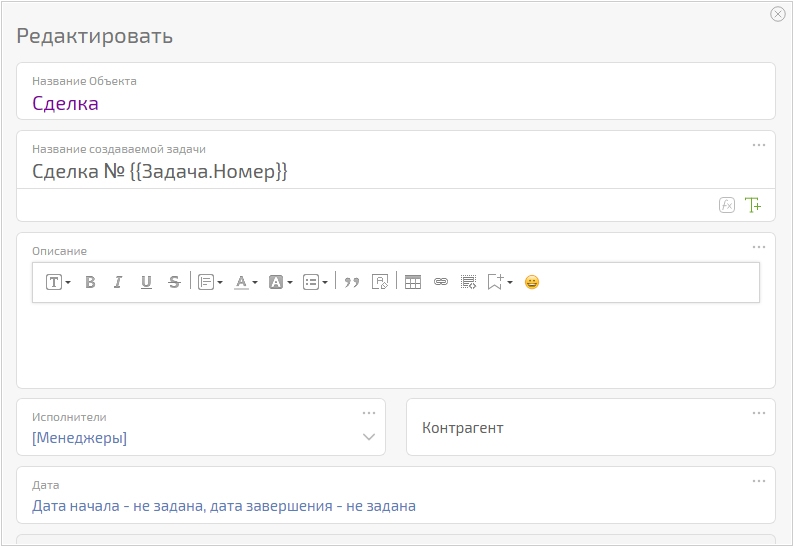Toggle italic formatting in description editor
The width and height of the screenshot is (793, 546).
(117, 282)
